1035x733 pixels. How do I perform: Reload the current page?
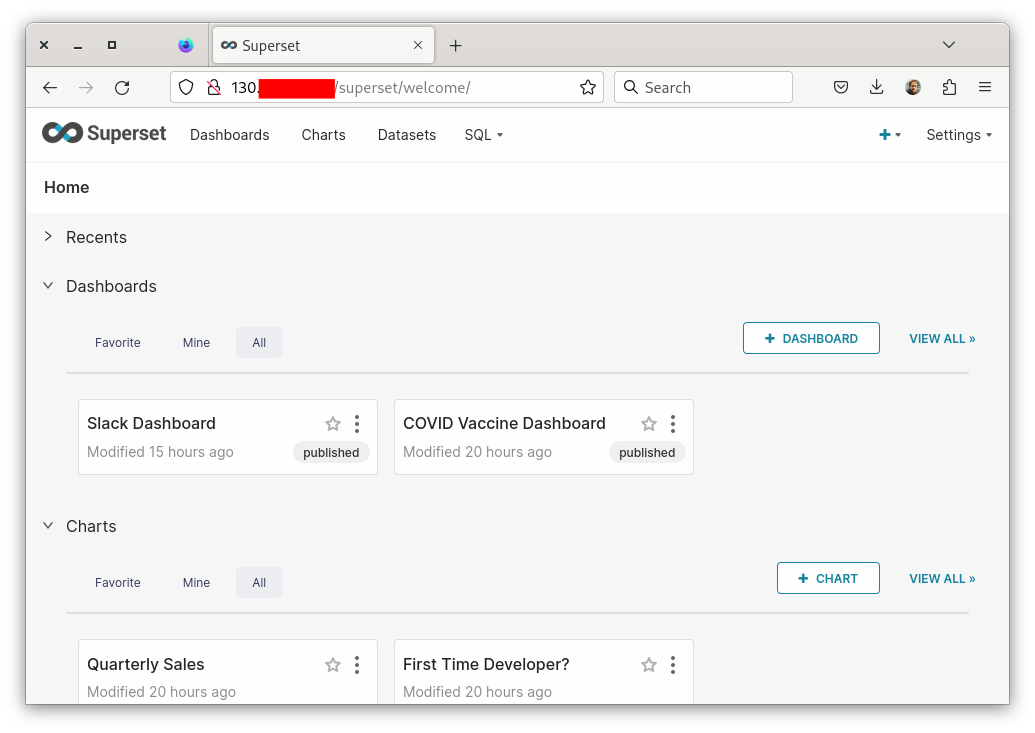[122, 88]
